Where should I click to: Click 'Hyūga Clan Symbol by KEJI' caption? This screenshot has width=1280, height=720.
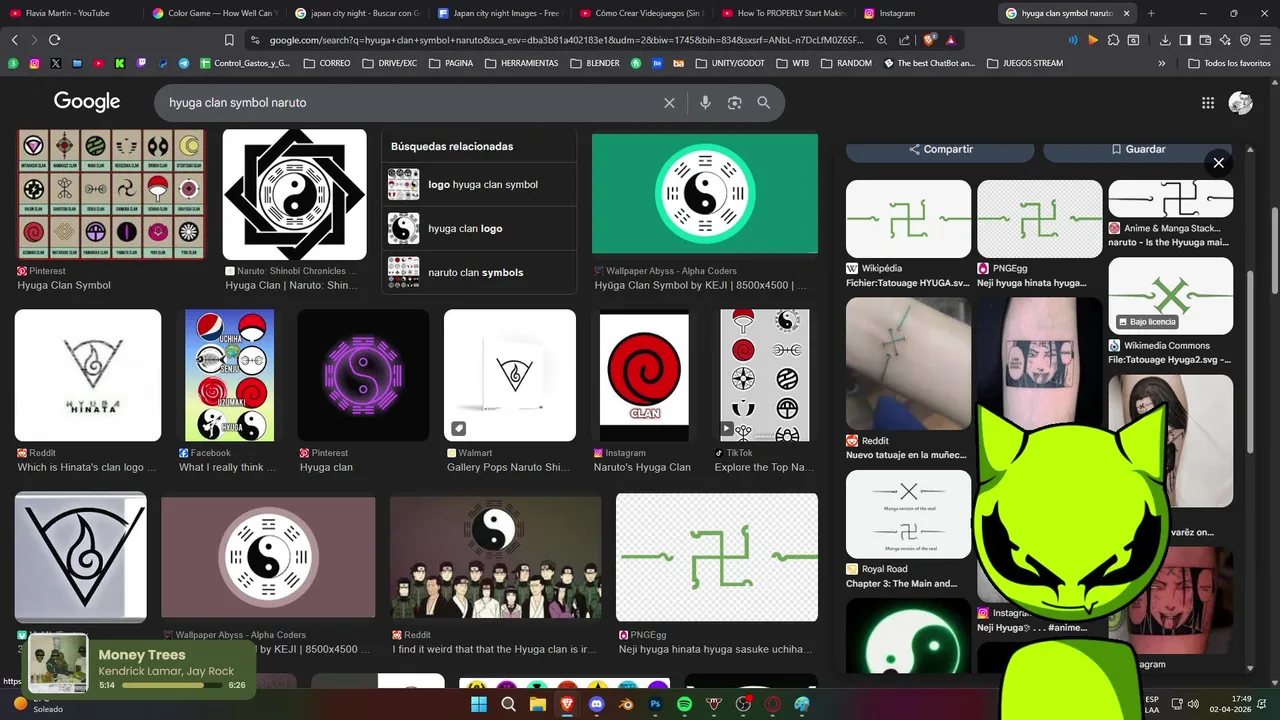click(700, 285)
